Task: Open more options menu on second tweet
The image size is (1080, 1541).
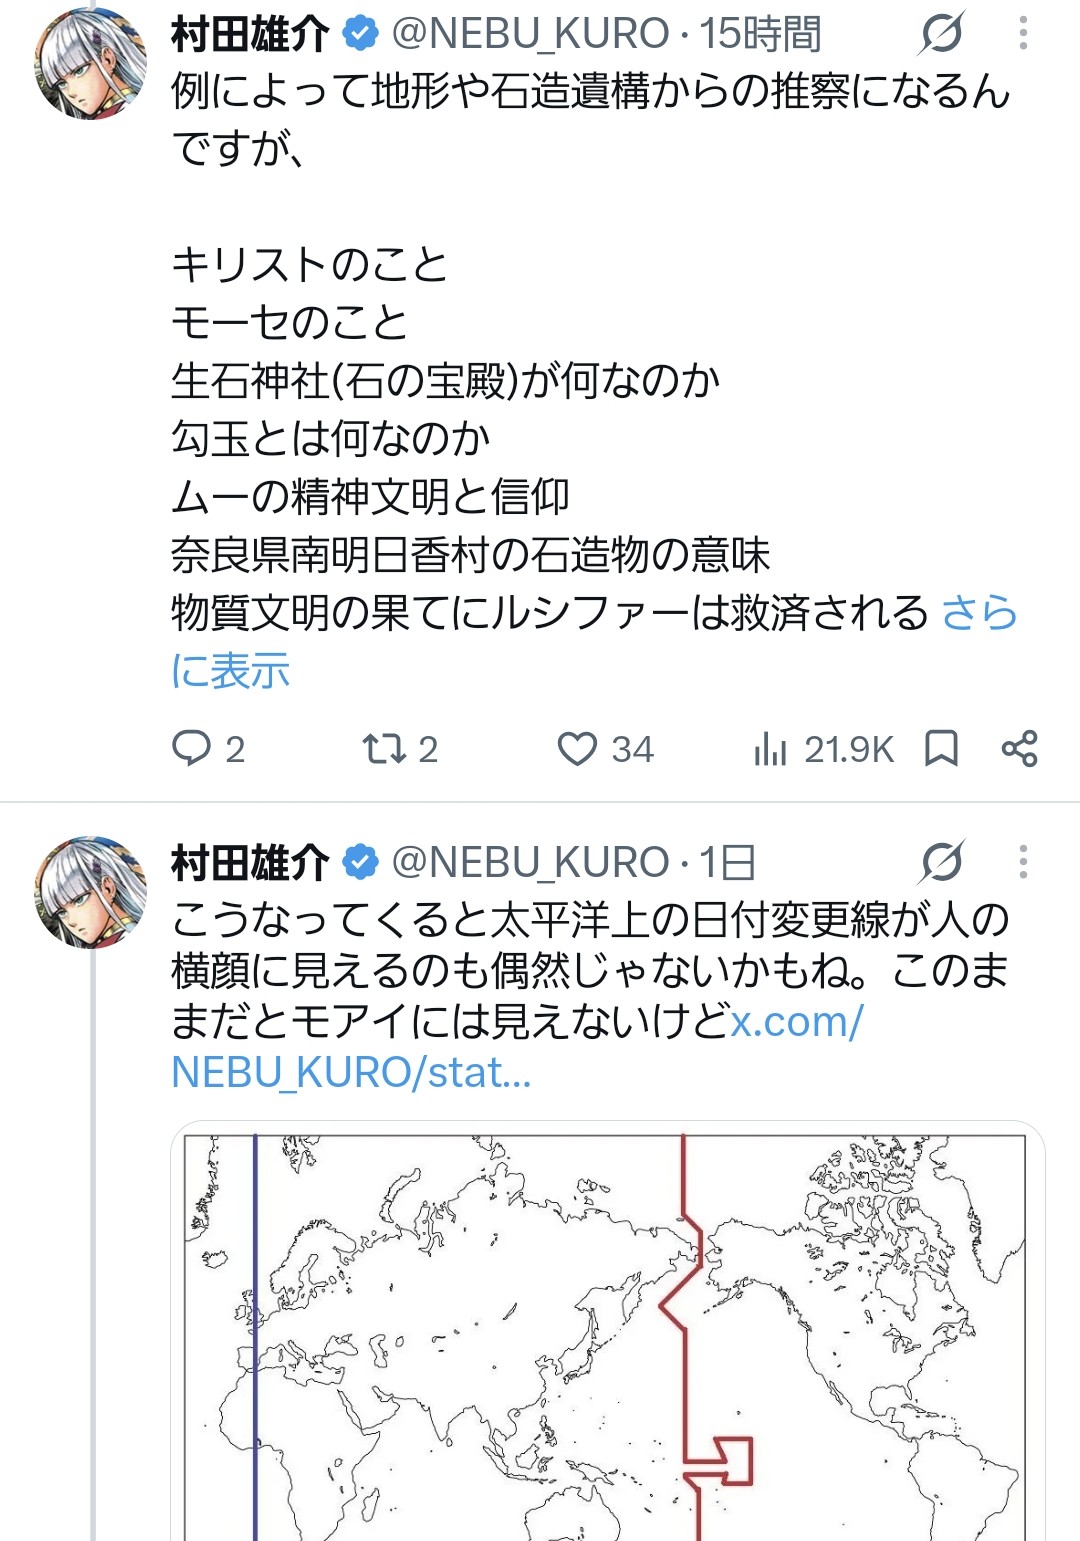Action: pyautogui.click(x=1022, y=861)
